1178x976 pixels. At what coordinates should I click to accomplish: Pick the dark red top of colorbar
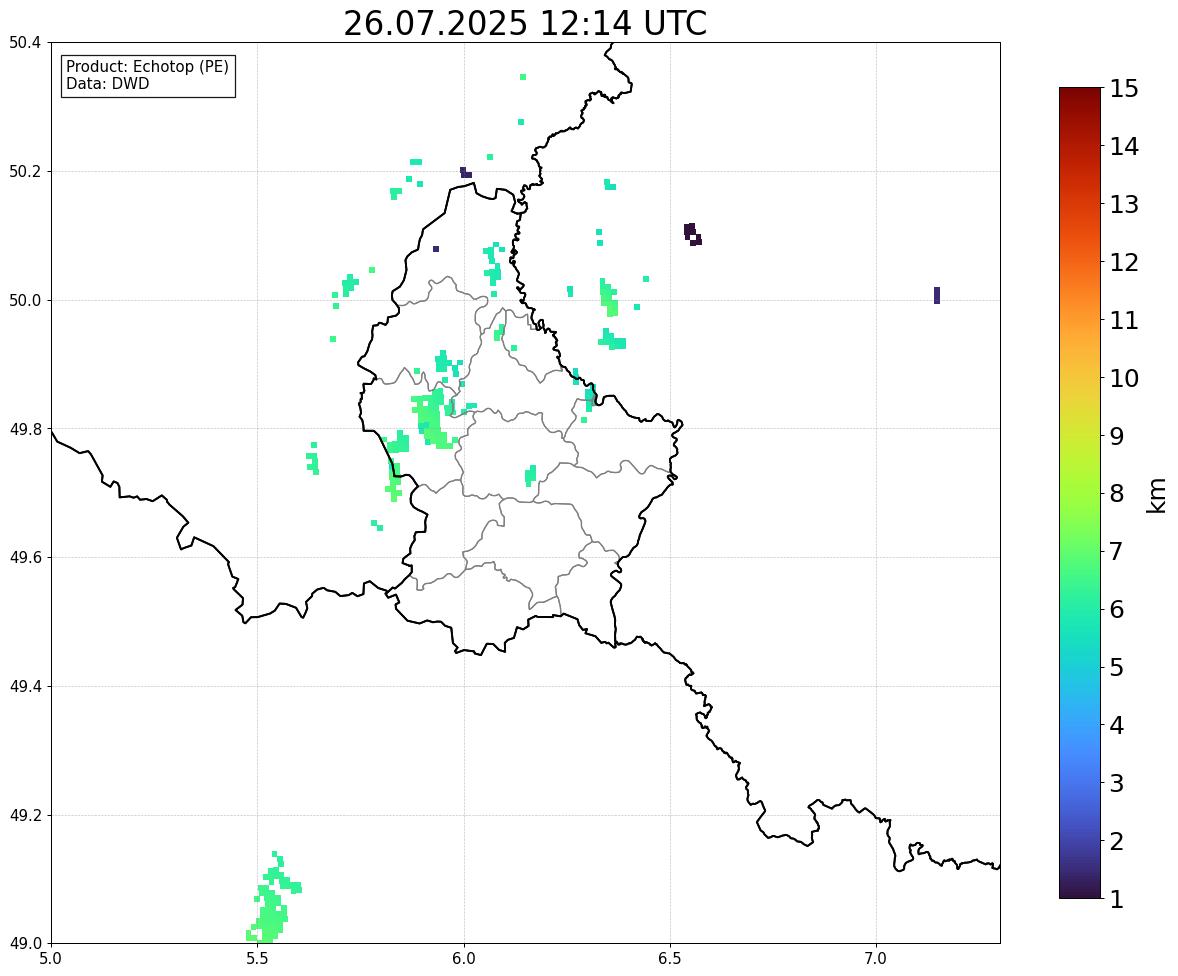tap(1080, 94)
